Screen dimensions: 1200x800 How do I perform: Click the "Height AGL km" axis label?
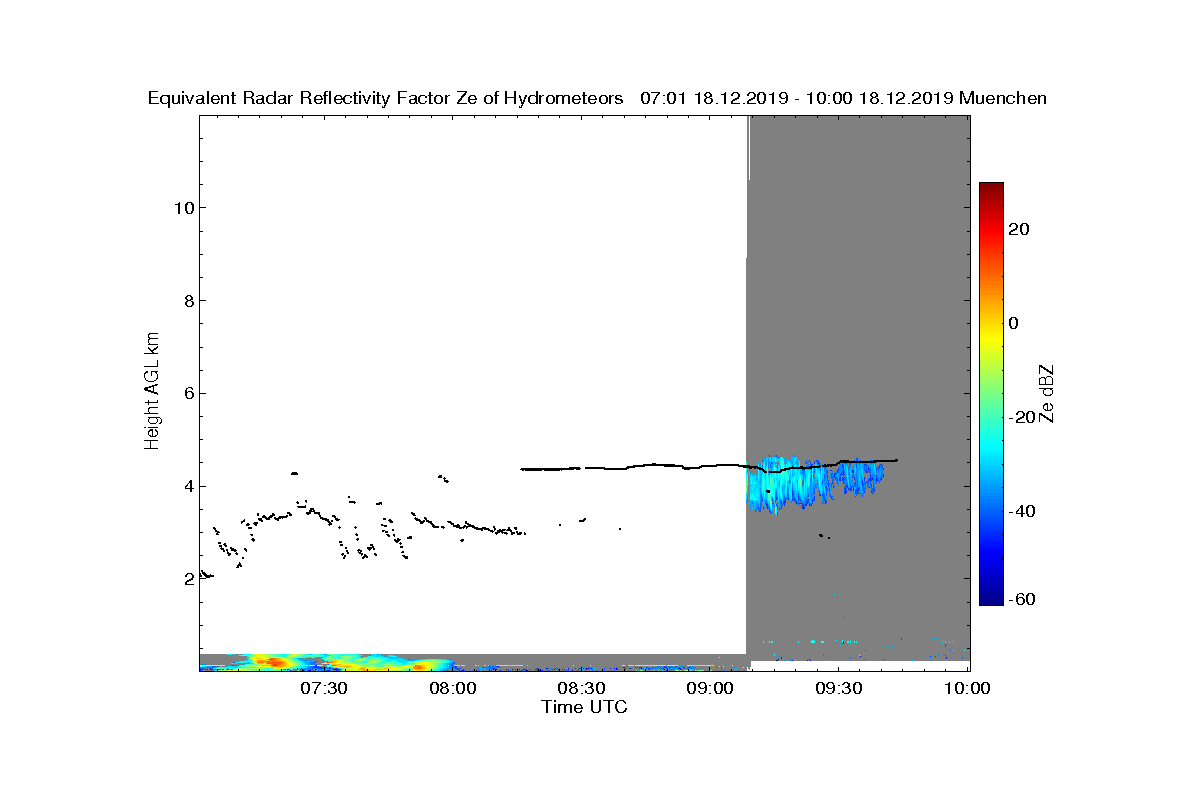(153, 393)
